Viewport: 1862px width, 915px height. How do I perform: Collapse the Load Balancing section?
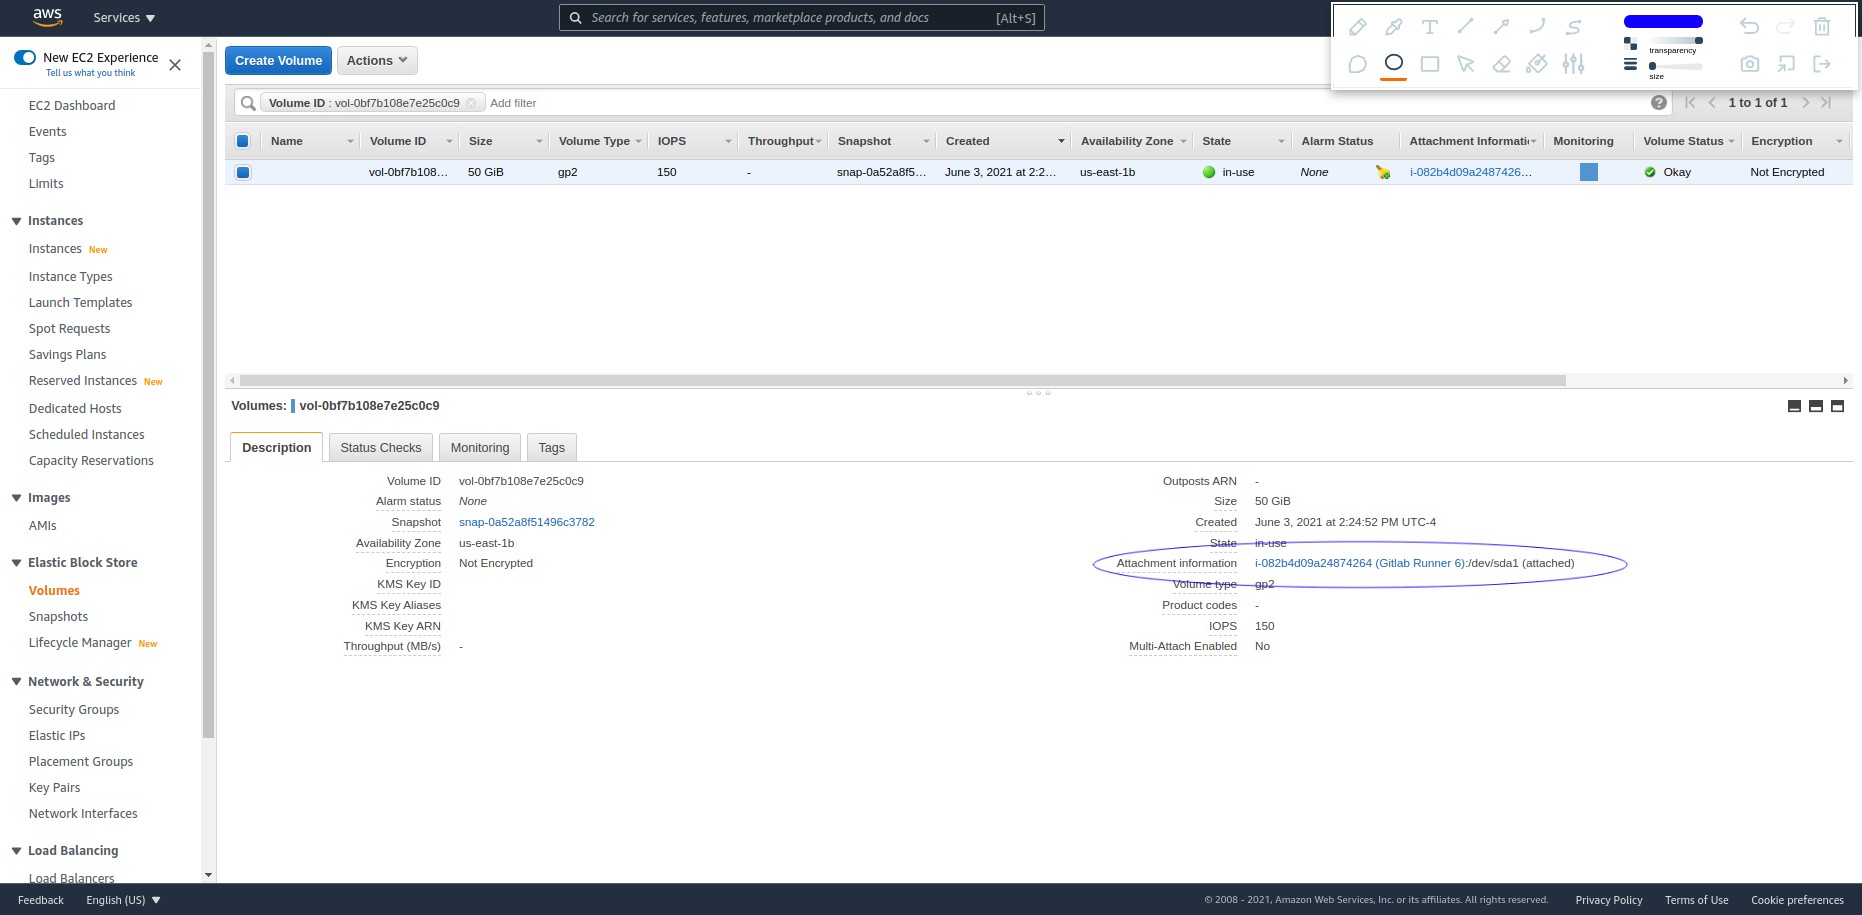pyautogui.click(x=16, y=851)
